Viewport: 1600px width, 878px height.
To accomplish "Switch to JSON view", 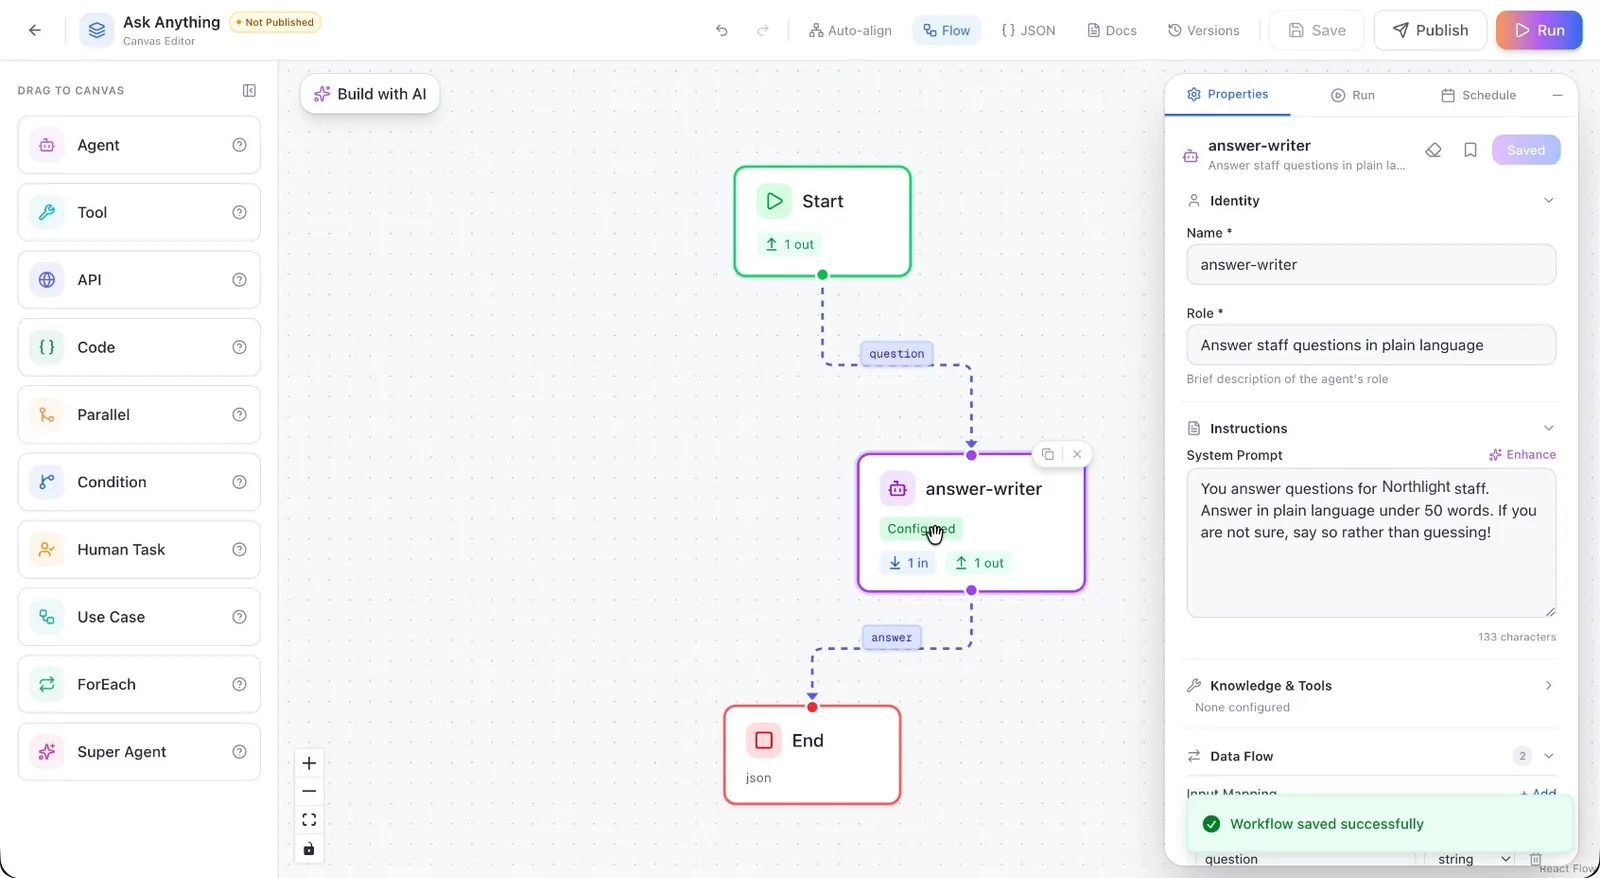I will [x=1028, y=30].
